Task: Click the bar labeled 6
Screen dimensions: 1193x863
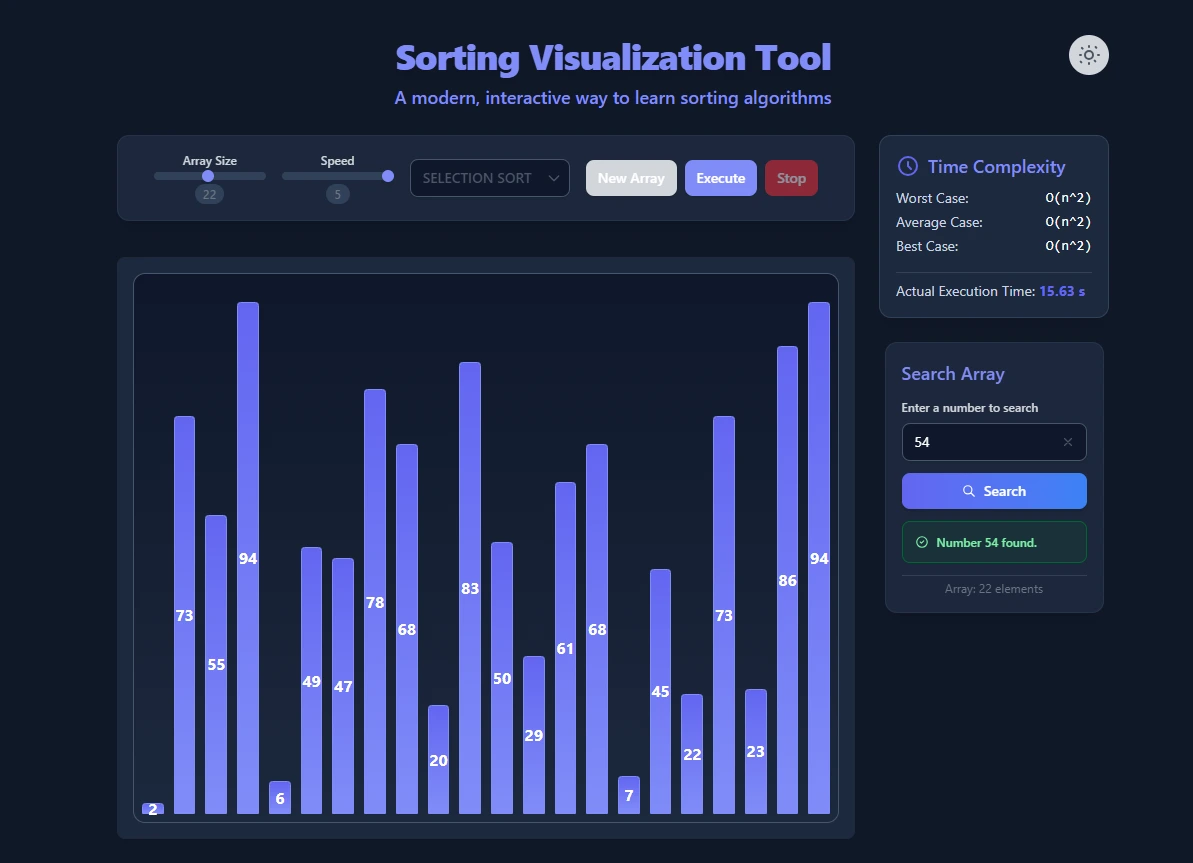Action: pos(280,798)
